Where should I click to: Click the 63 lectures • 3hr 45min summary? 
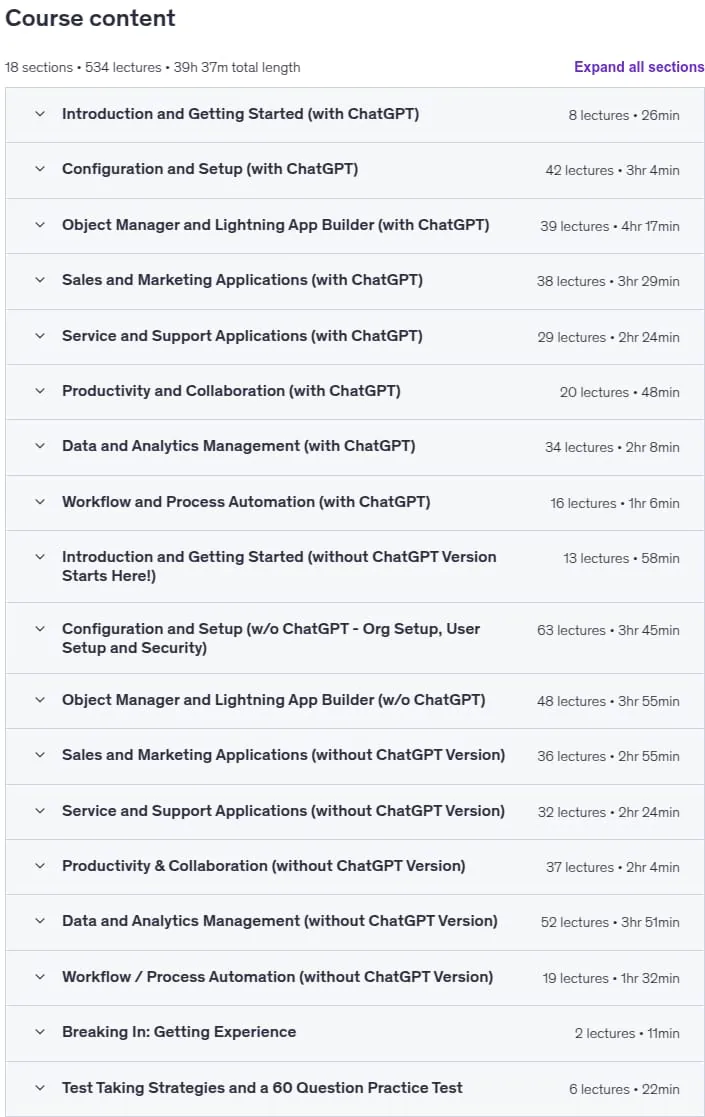[x=608, y=630]
